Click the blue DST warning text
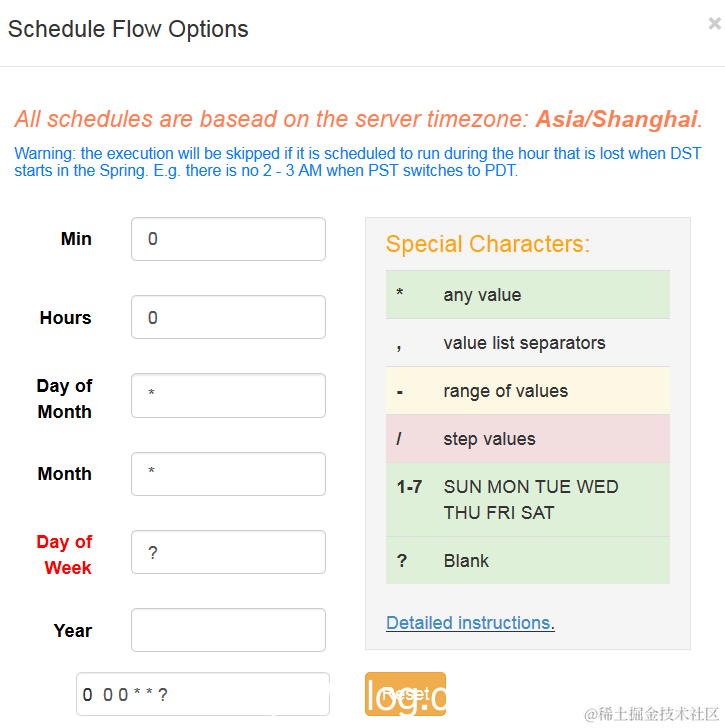 tap(358, 162)
